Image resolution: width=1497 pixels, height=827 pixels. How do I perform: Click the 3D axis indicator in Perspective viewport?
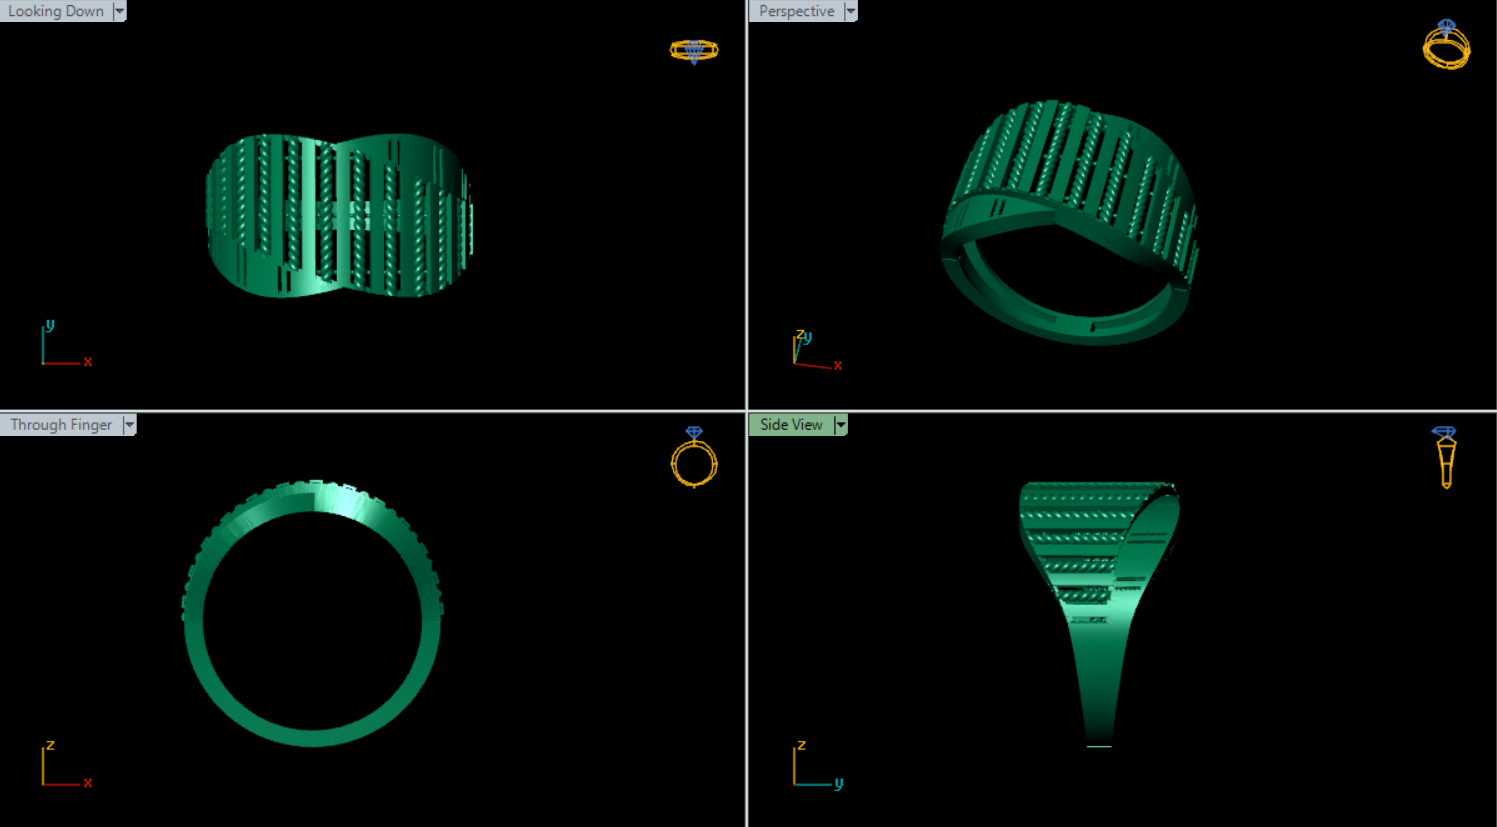(814, 351)
